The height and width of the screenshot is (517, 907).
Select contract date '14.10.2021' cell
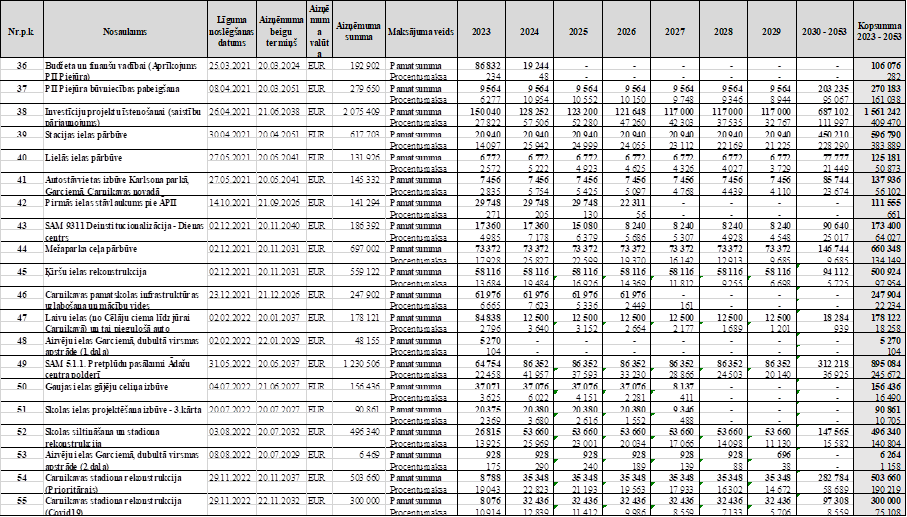click(231, 205)
